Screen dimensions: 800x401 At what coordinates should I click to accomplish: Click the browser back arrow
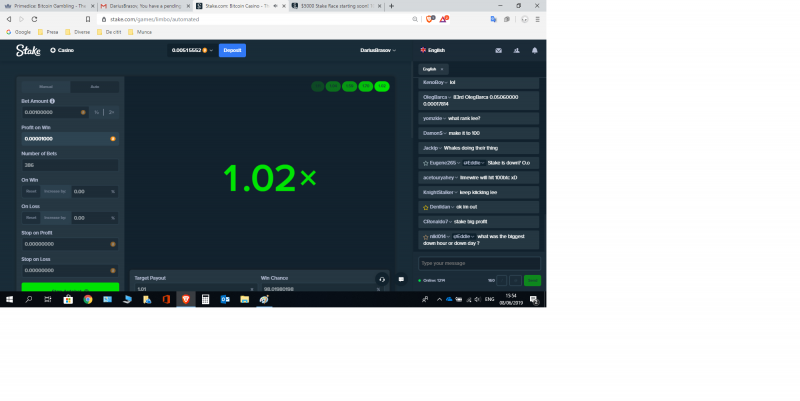pos(9,19)
